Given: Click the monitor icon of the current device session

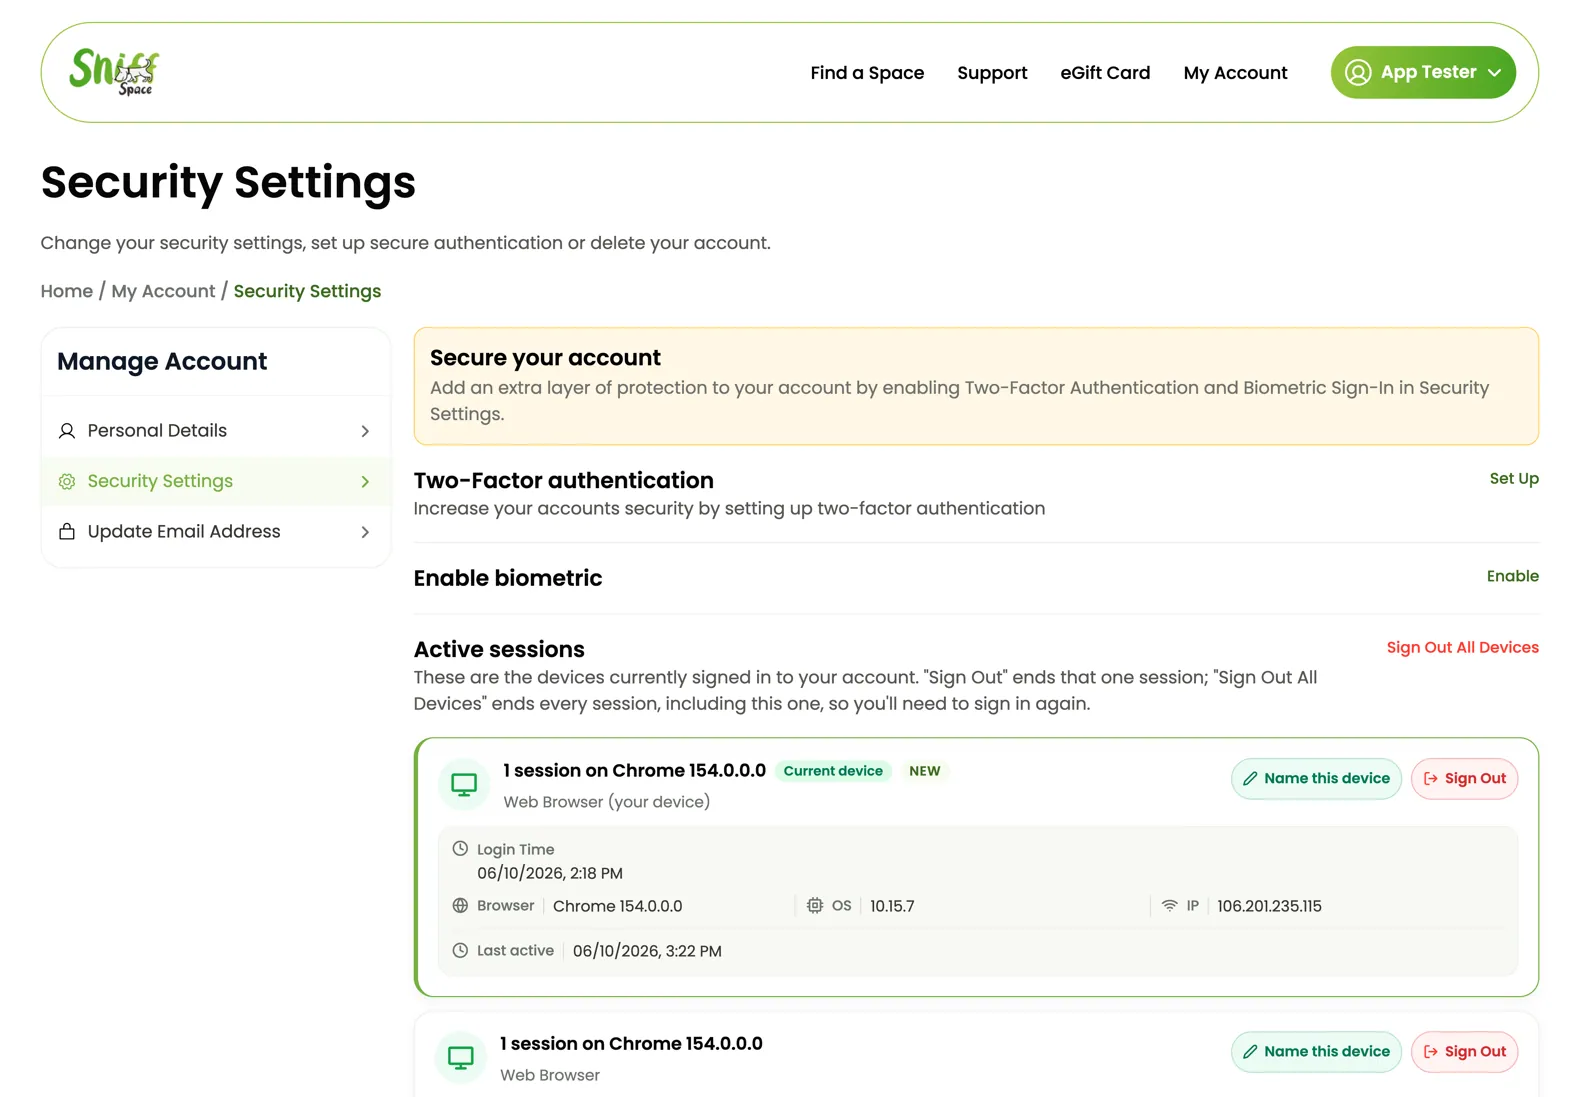Looking at the screenshot, I should 464,785.
